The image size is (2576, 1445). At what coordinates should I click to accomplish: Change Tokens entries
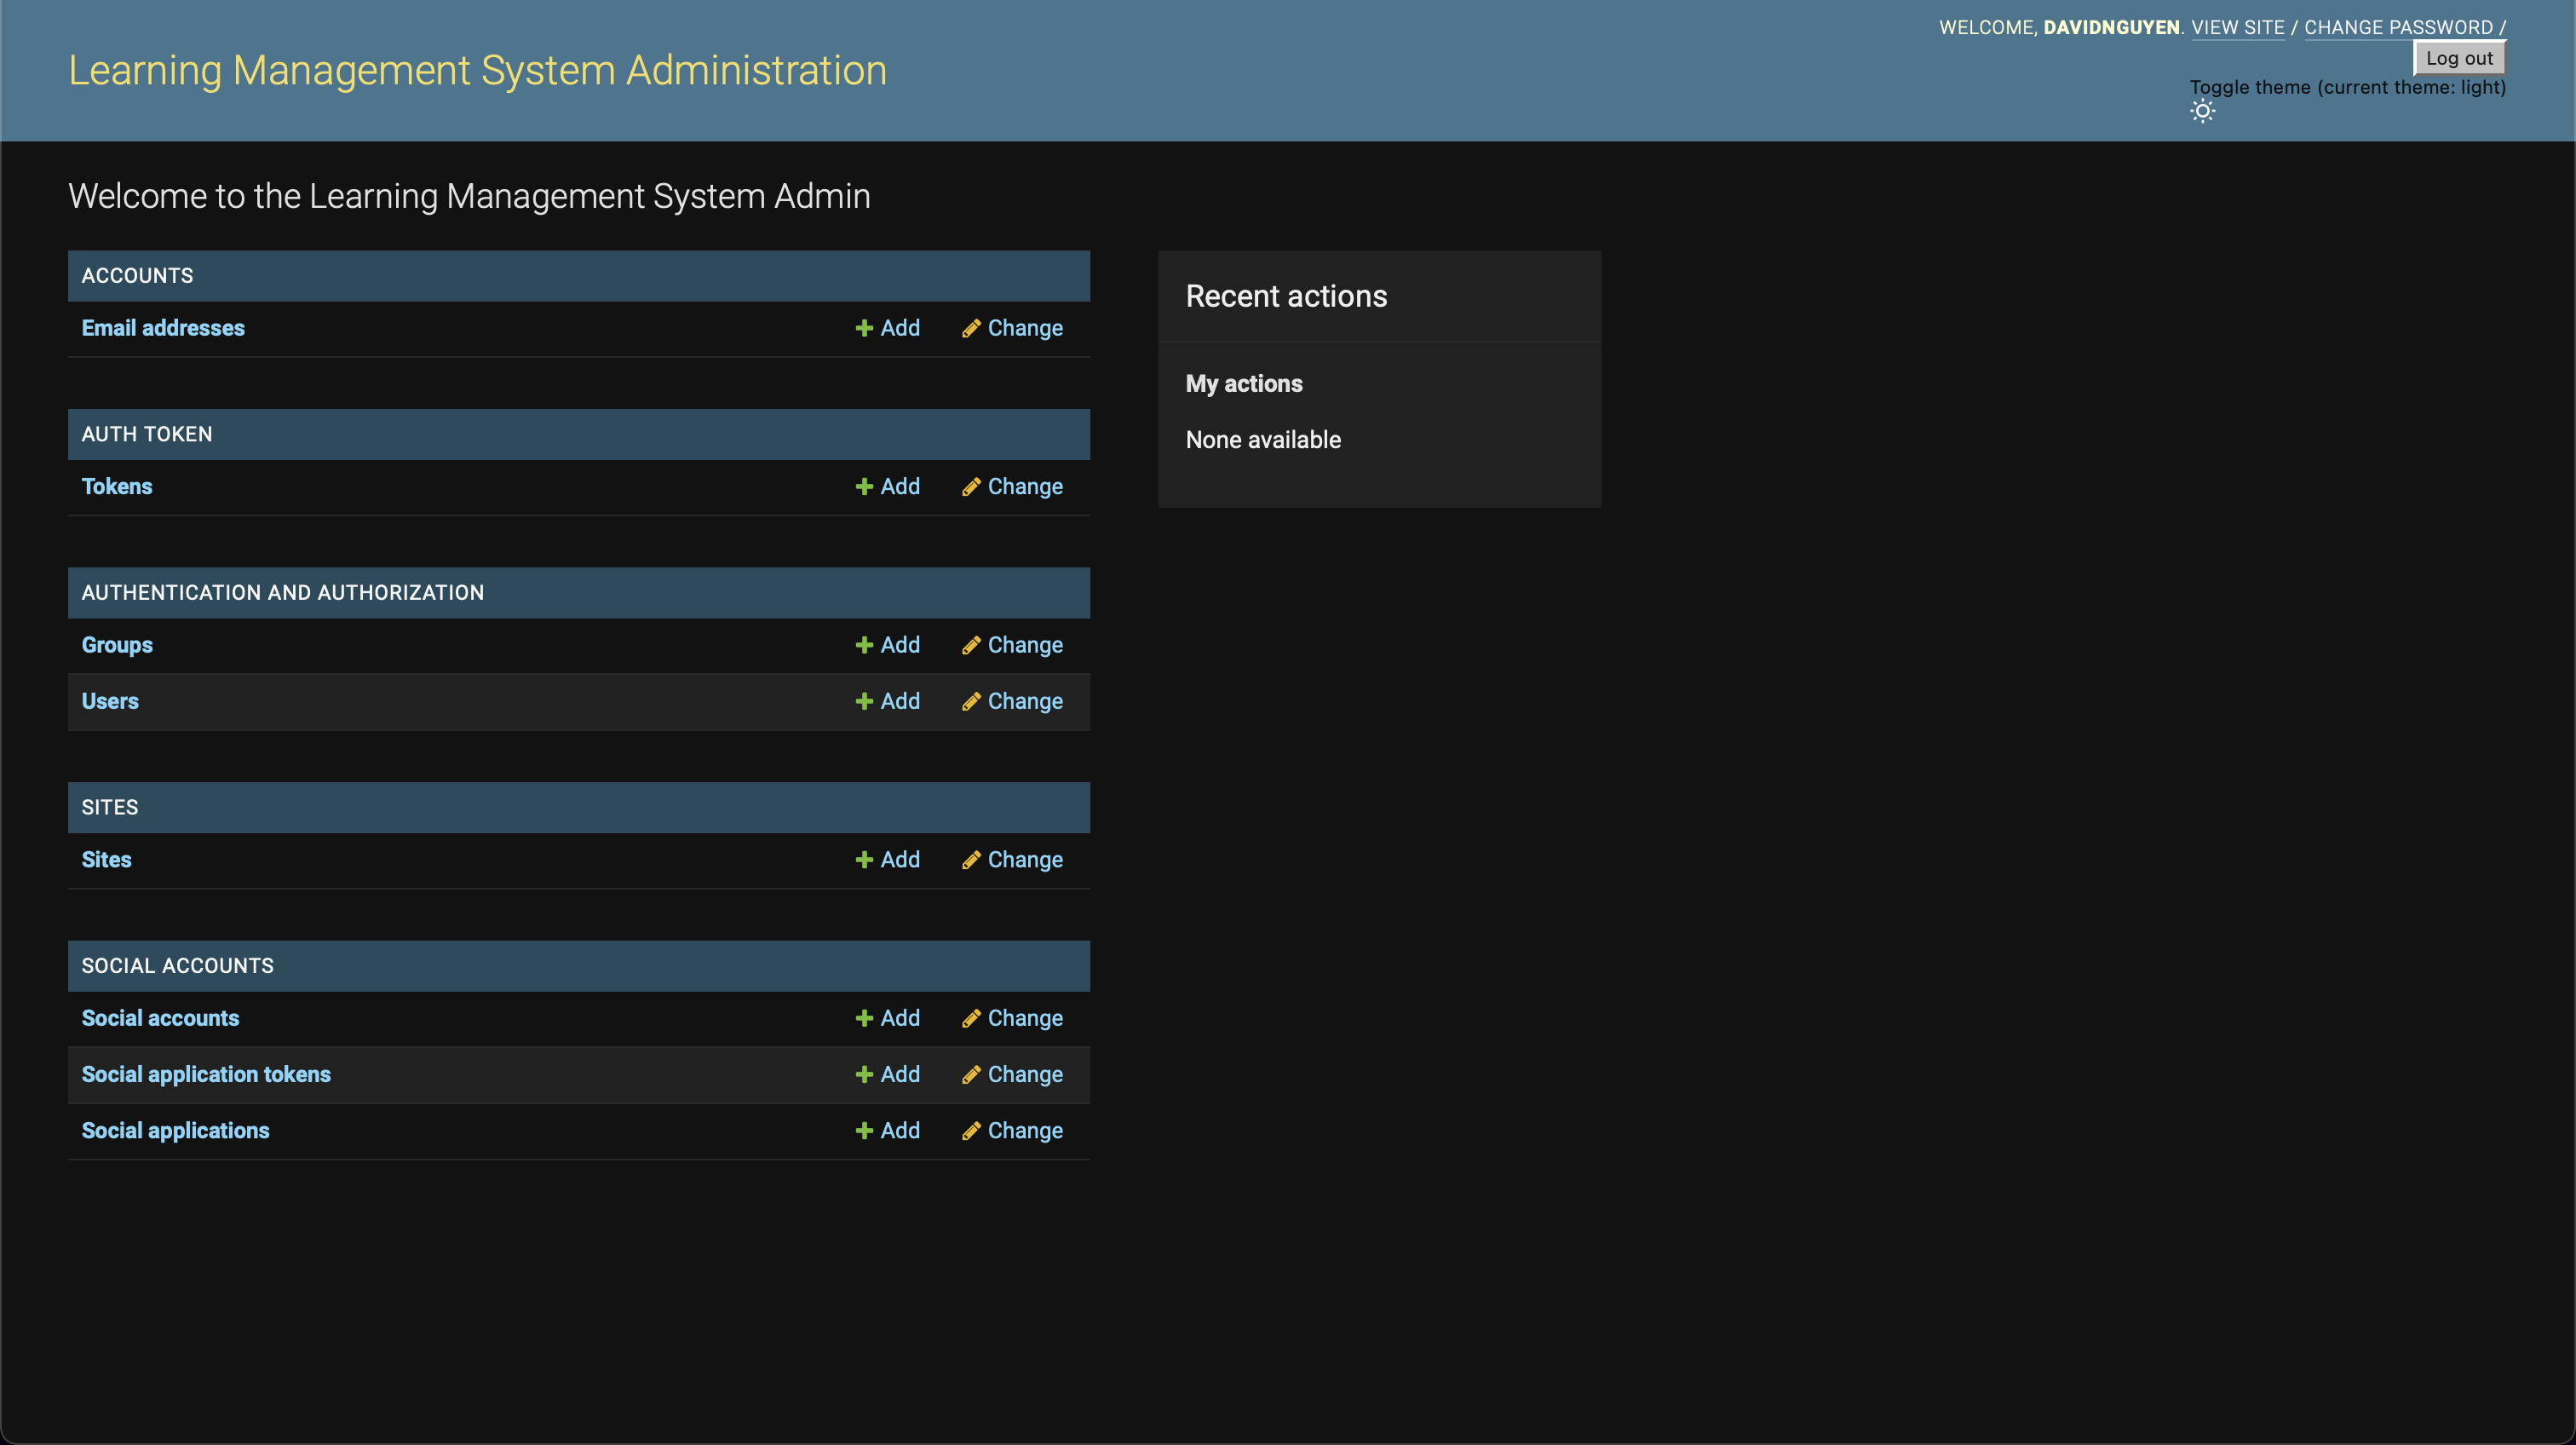(x=1012, y=487)
